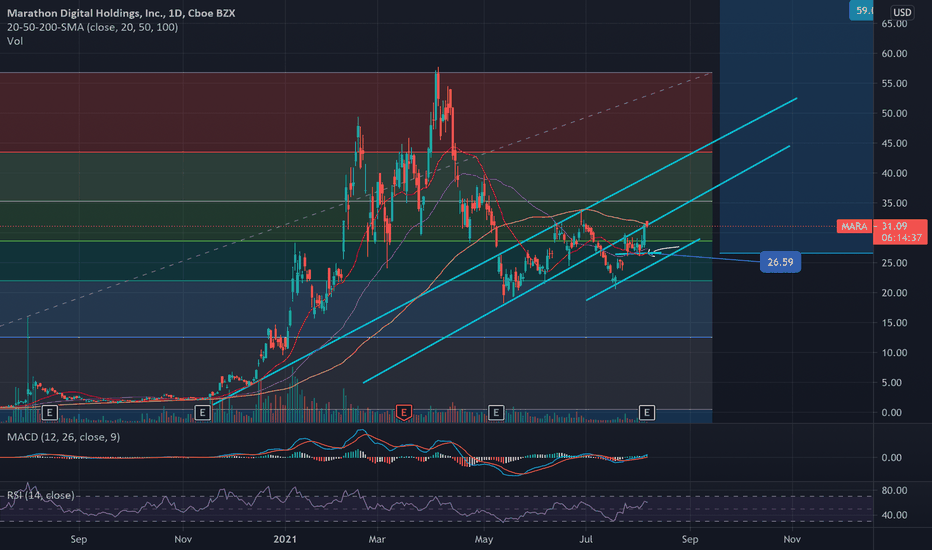Open earnings E marker above the May label
Viewport: 932px width, 550px height.
tap(496, 412)
